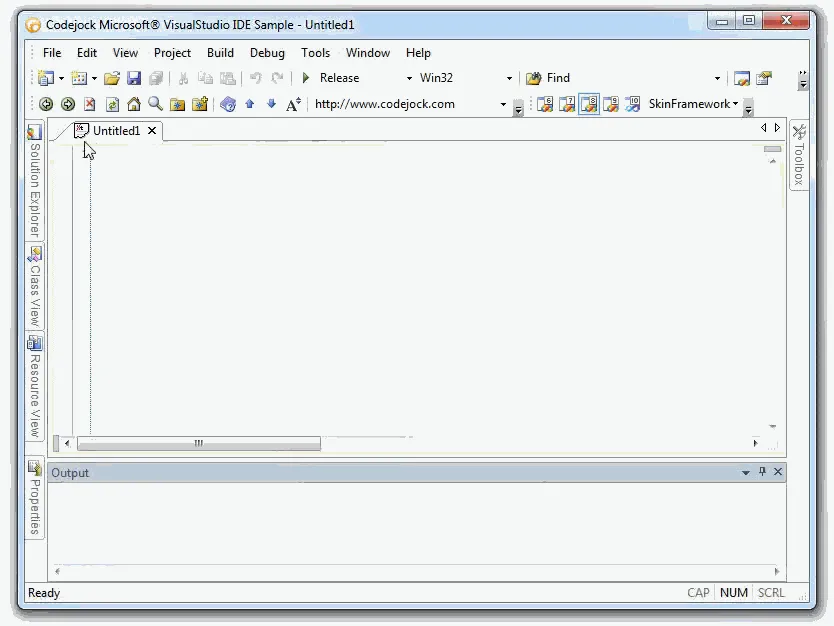The width and height of the screenshot is (834, 626).
Task: Click the green Start/Run play icon
Action: click(x=306, y=78)
